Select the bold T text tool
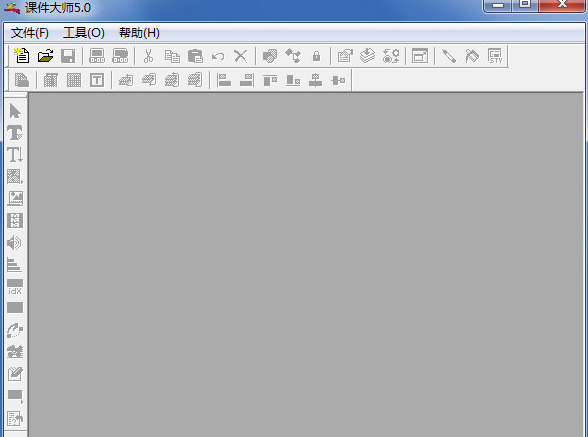 15,133
